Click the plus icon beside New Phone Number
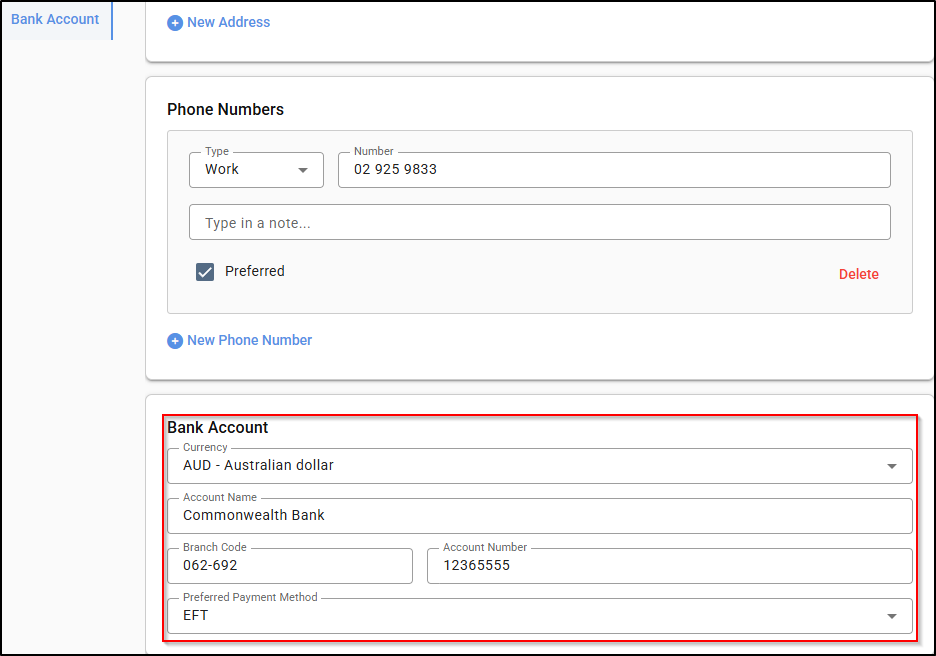Viewport: 936px width, 656px height. [175, 341]
